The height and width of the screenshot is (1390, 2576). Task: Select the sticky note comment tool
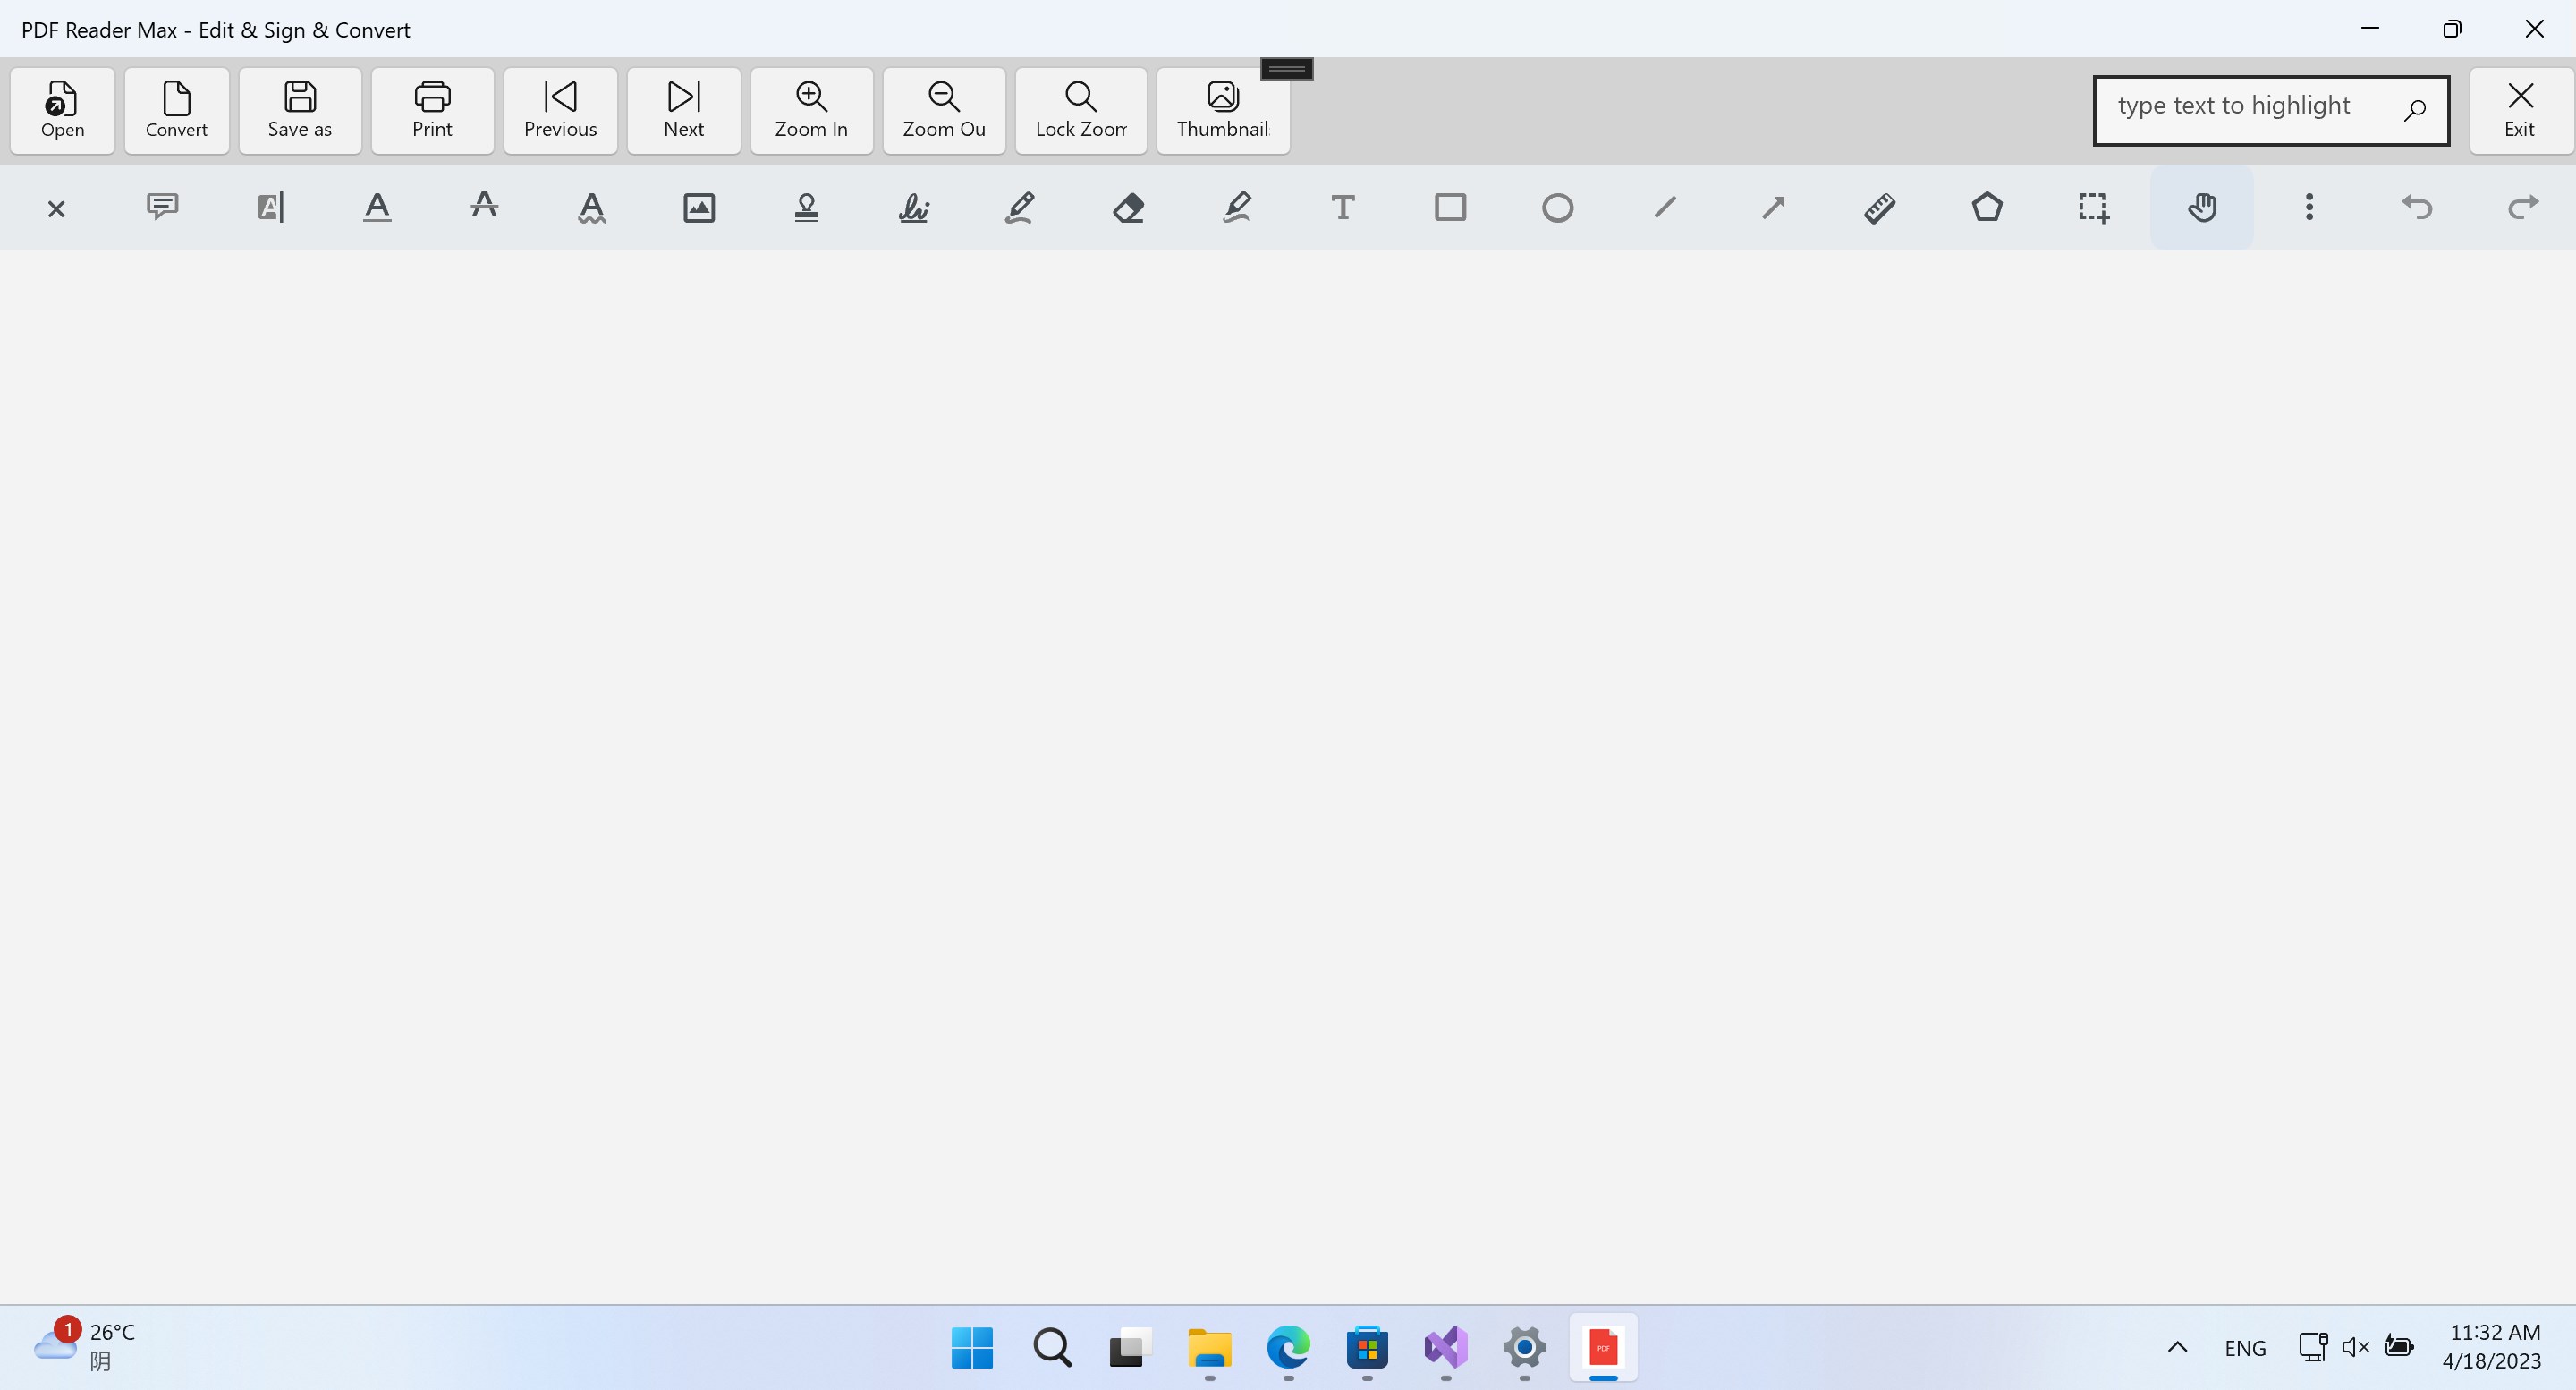162,207
